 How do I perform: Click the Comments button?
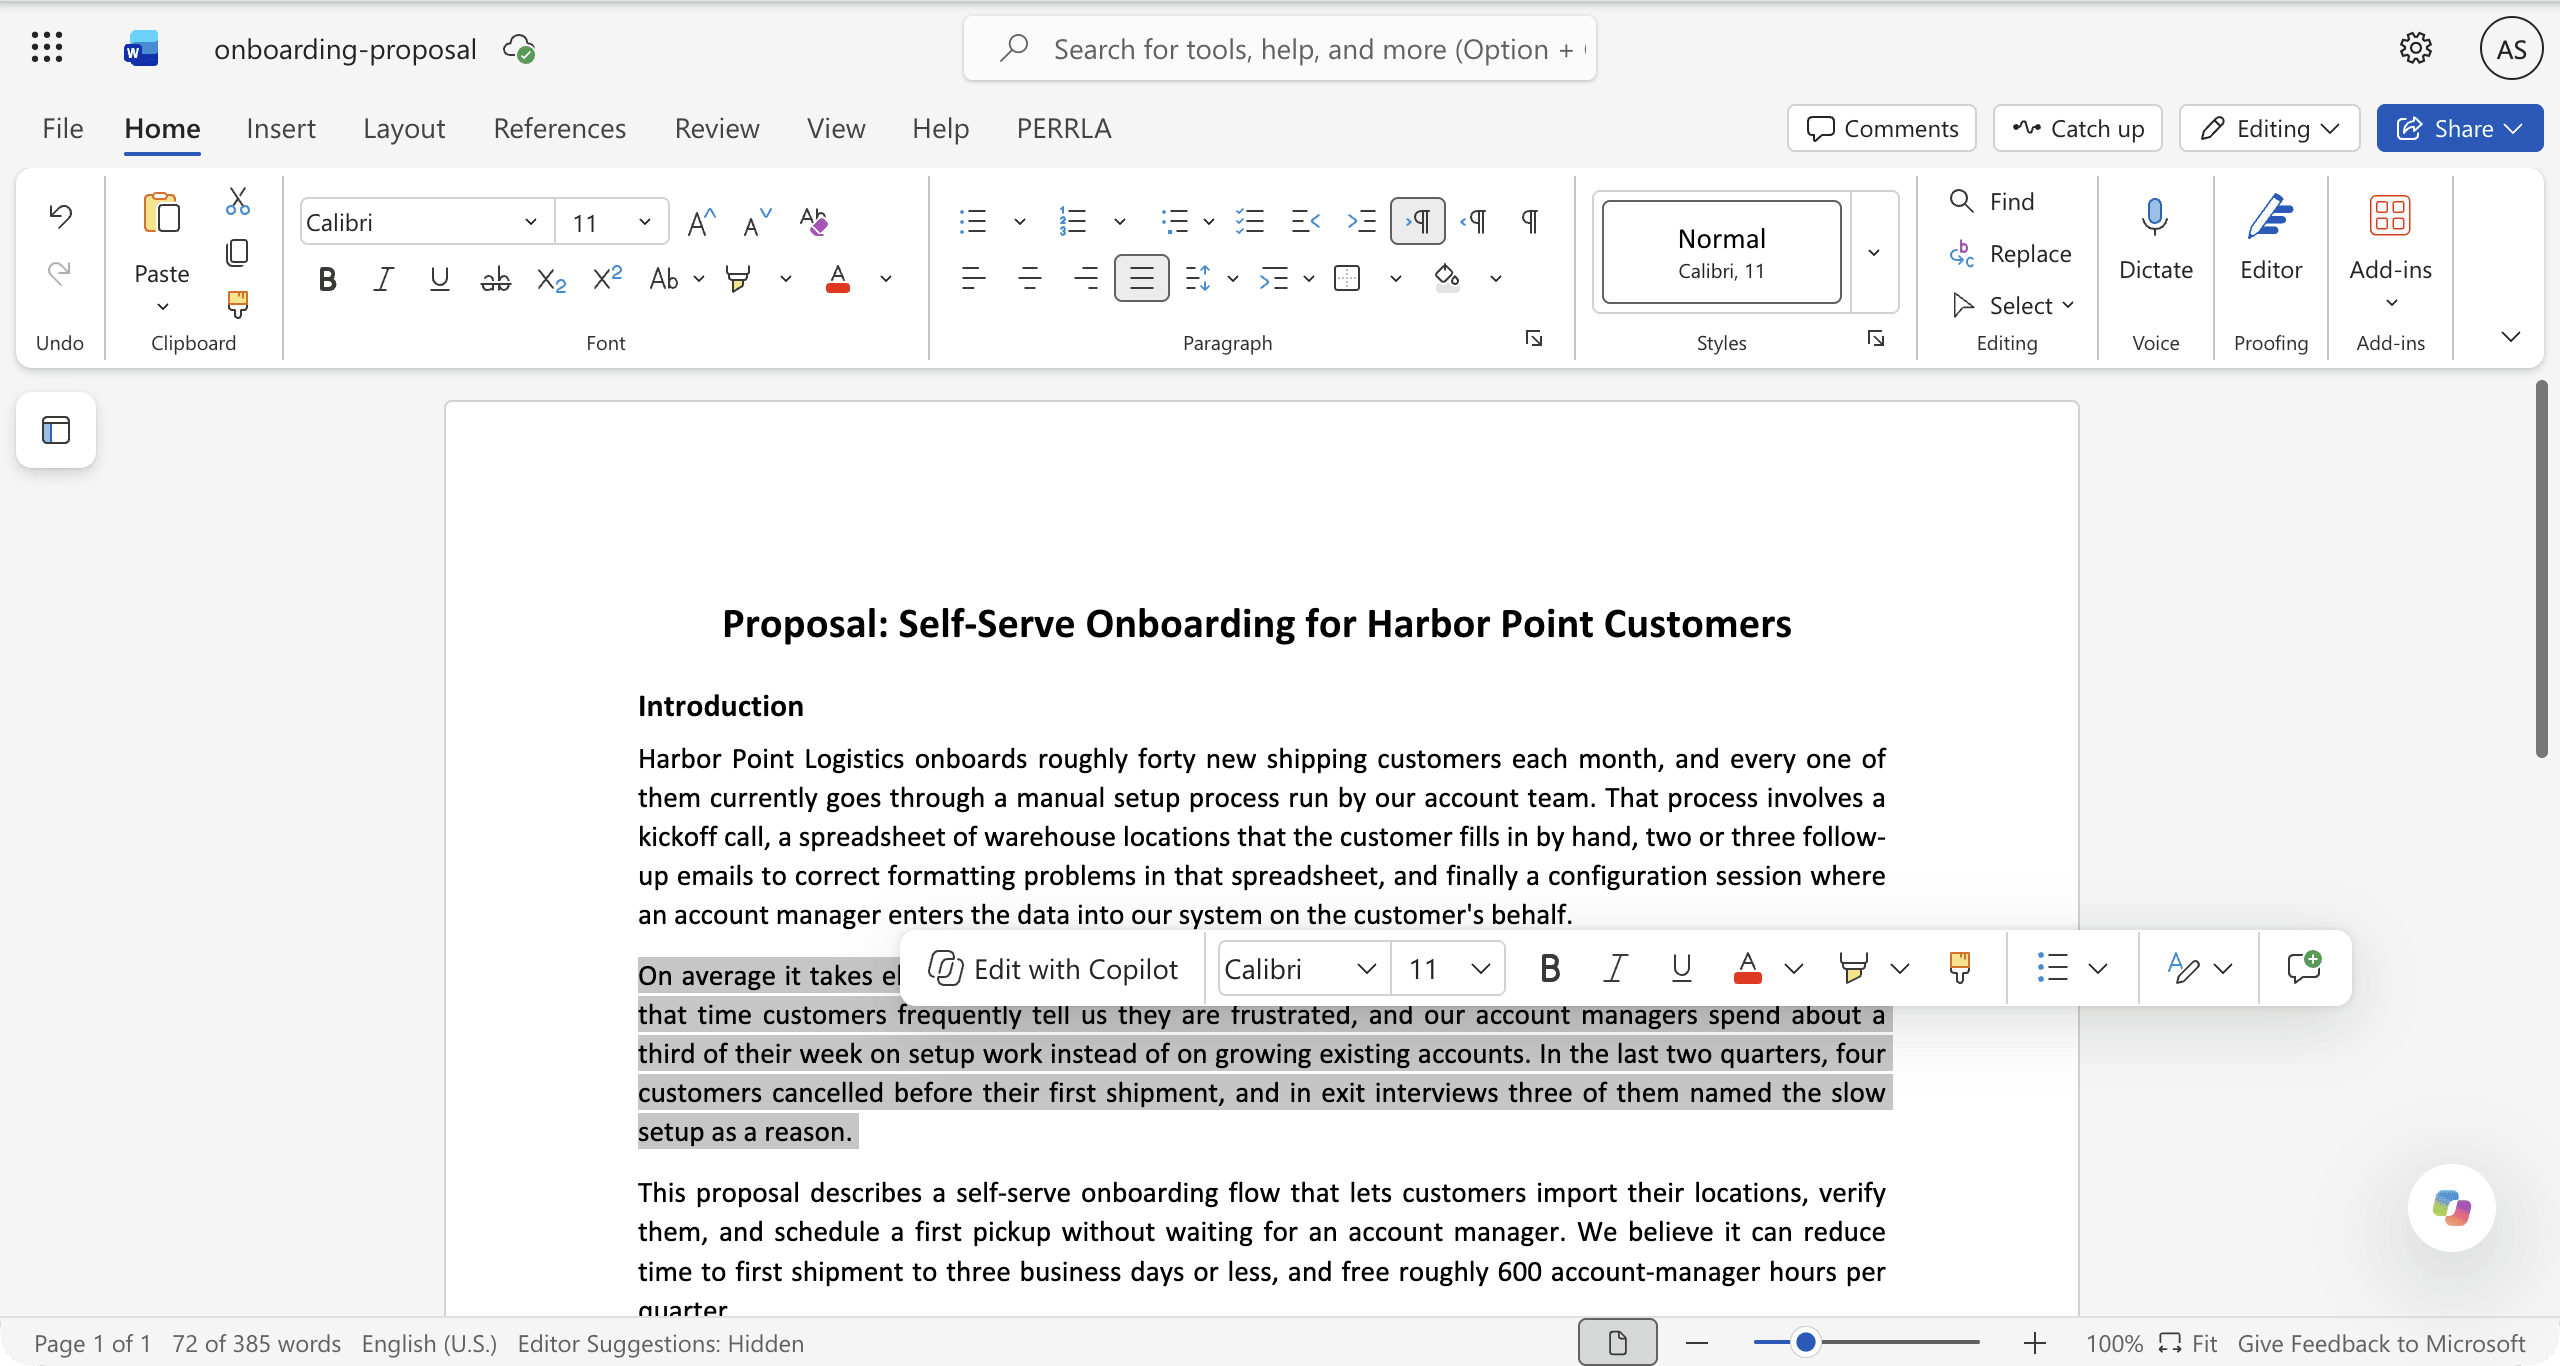(1881, 128)
